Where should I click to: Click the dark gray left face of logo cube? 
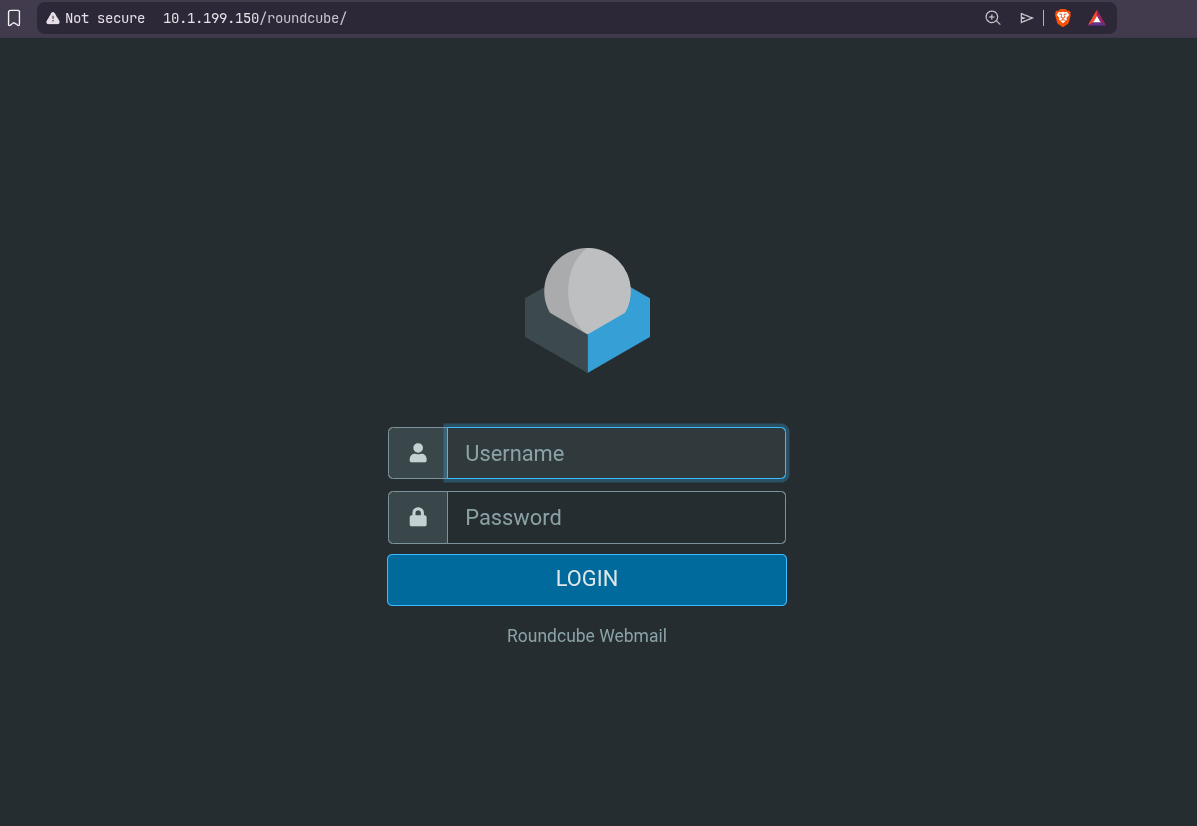point(552,338)
